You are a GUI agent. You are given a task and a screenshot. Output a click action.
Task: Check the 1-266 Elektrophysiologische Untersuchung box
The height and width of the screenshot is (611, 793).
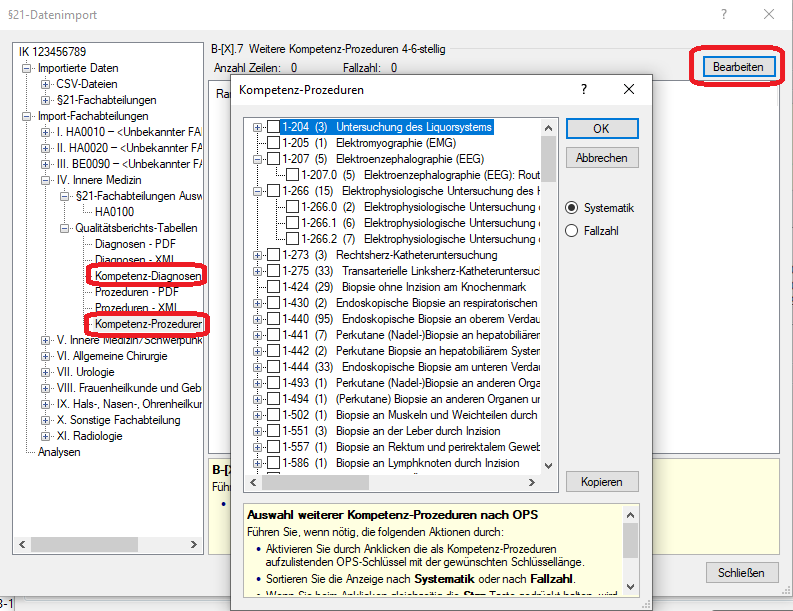click(x=274, y=191)
